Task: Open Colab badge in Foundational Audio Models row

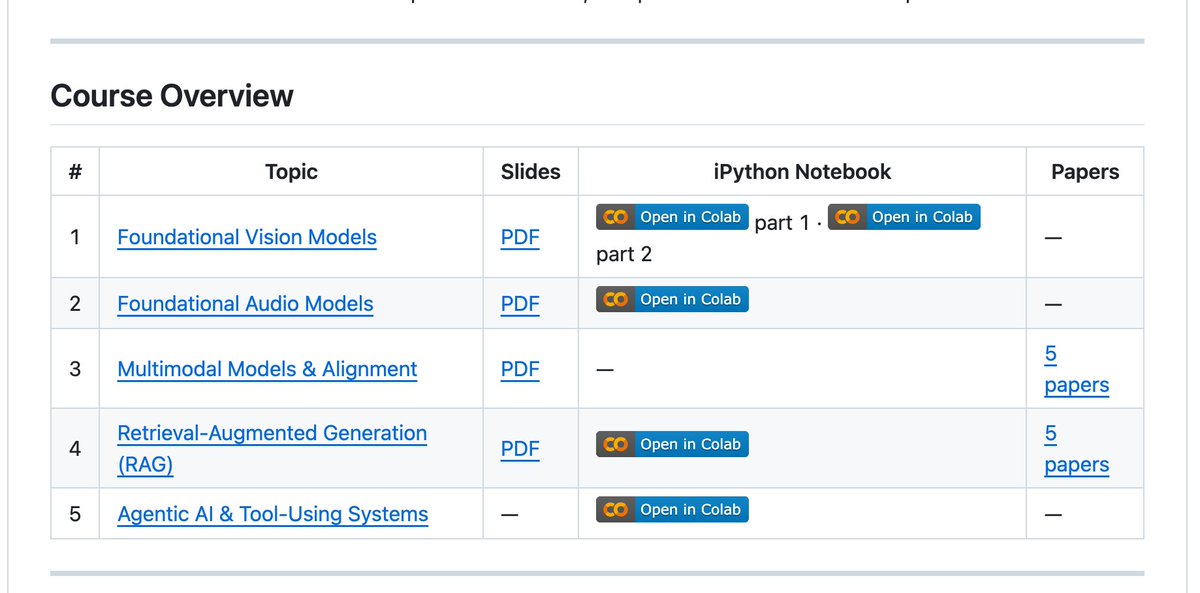Action: [672, 299]
